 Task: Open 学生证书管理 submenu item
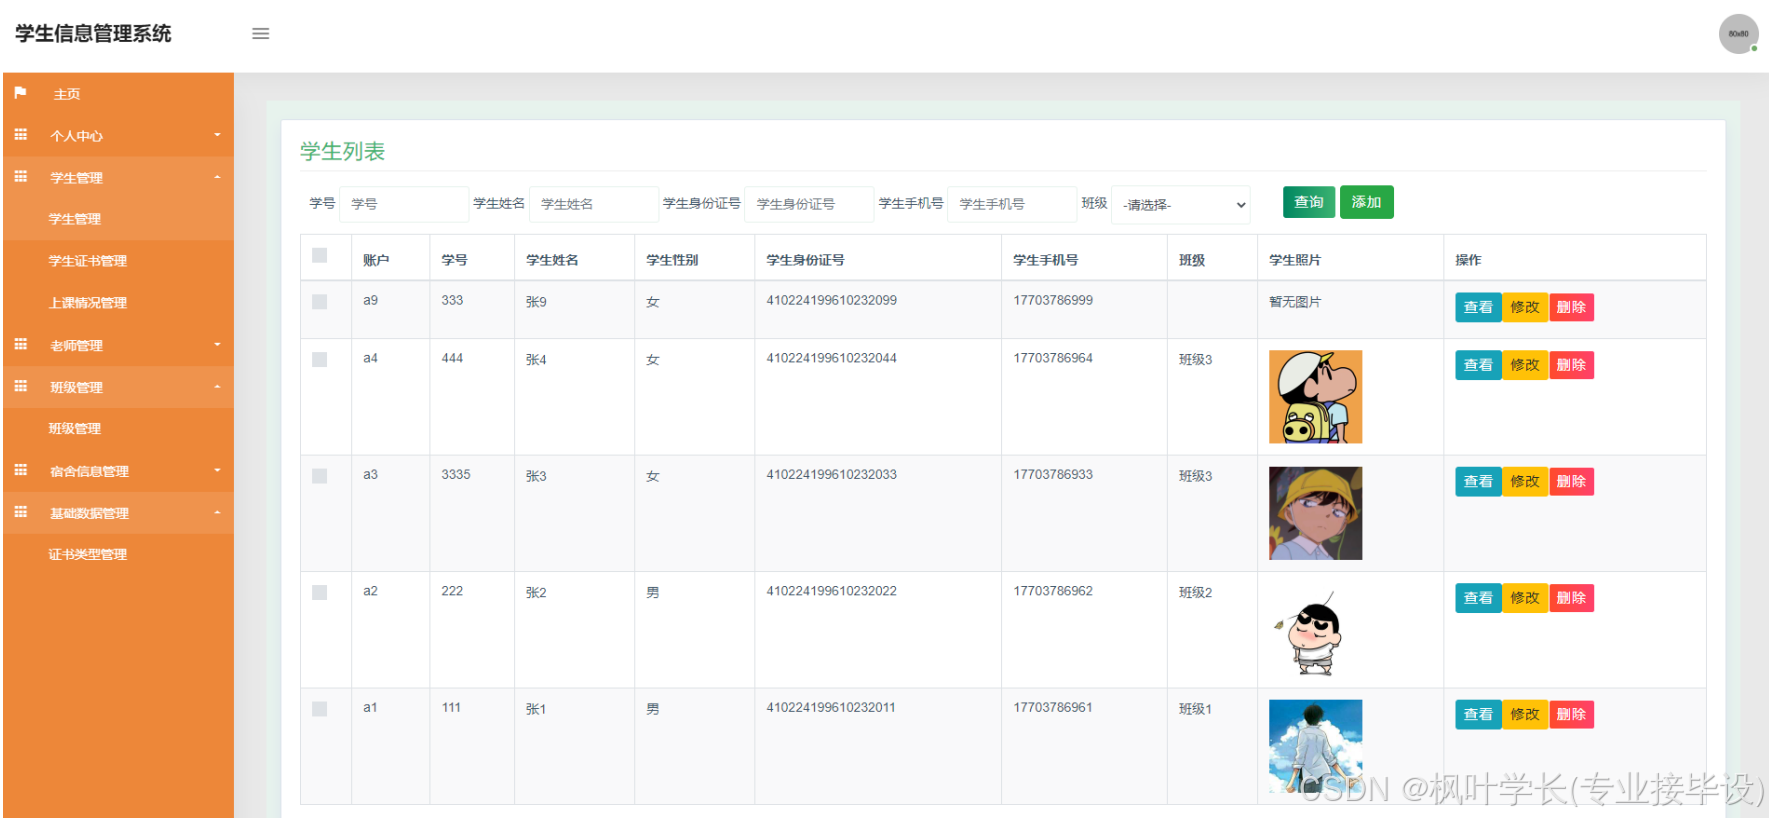click(88, 261)
